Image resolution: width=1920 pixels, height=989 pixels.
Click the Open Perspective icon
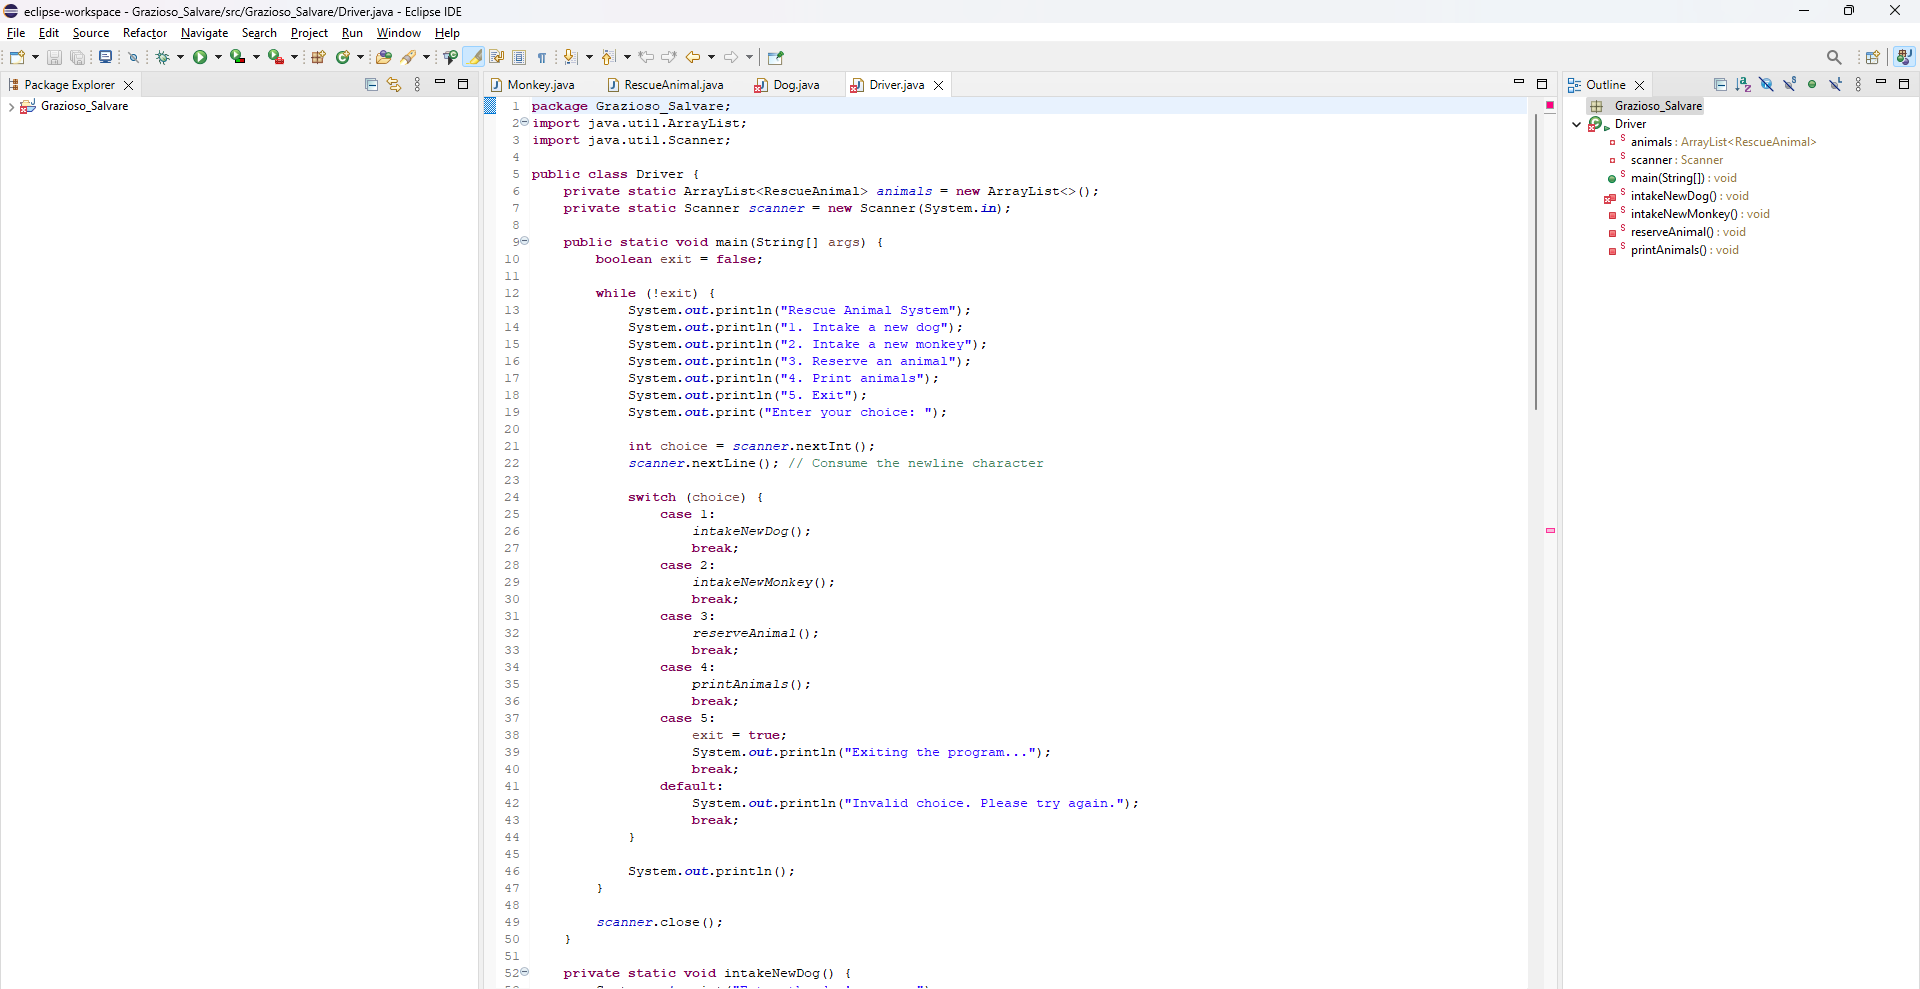(1872, 58)
